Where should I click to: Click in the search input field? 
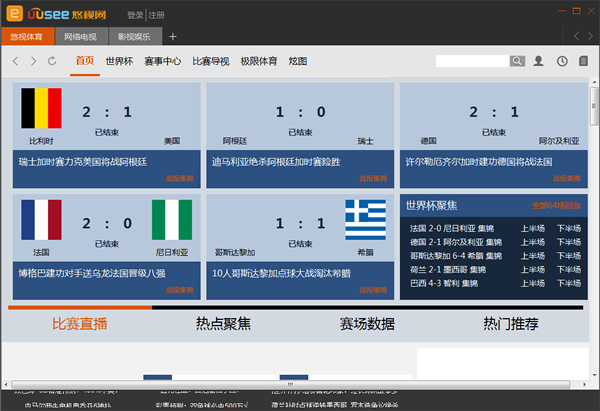472,61
